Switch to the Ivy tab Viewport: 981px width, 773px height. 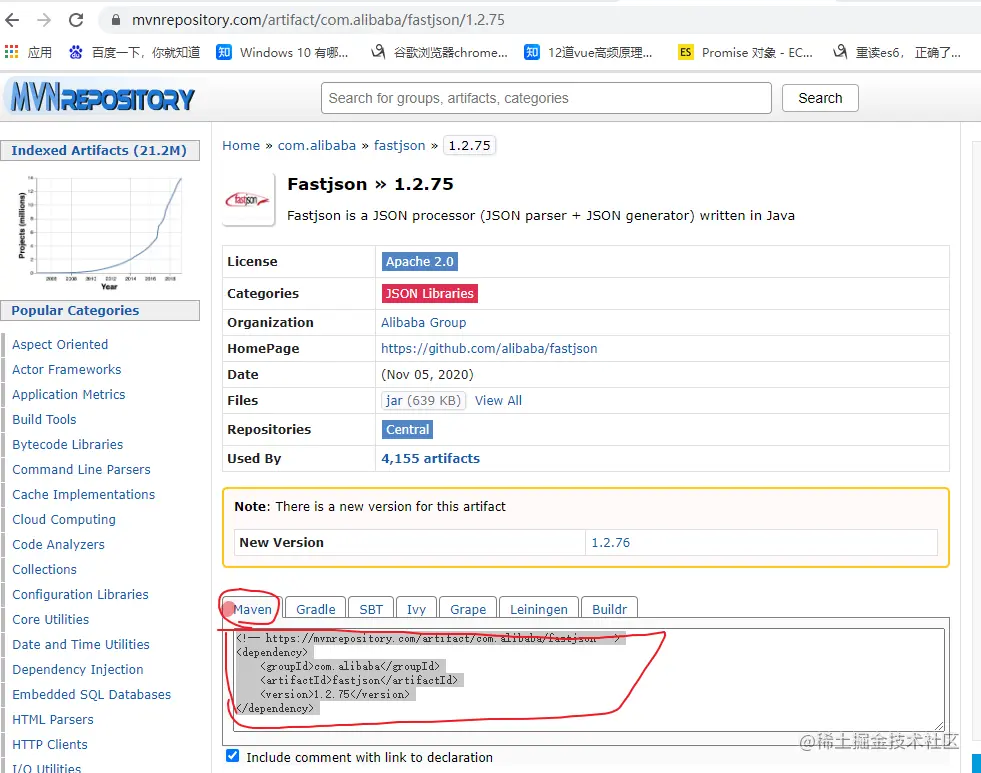(416, 609)
